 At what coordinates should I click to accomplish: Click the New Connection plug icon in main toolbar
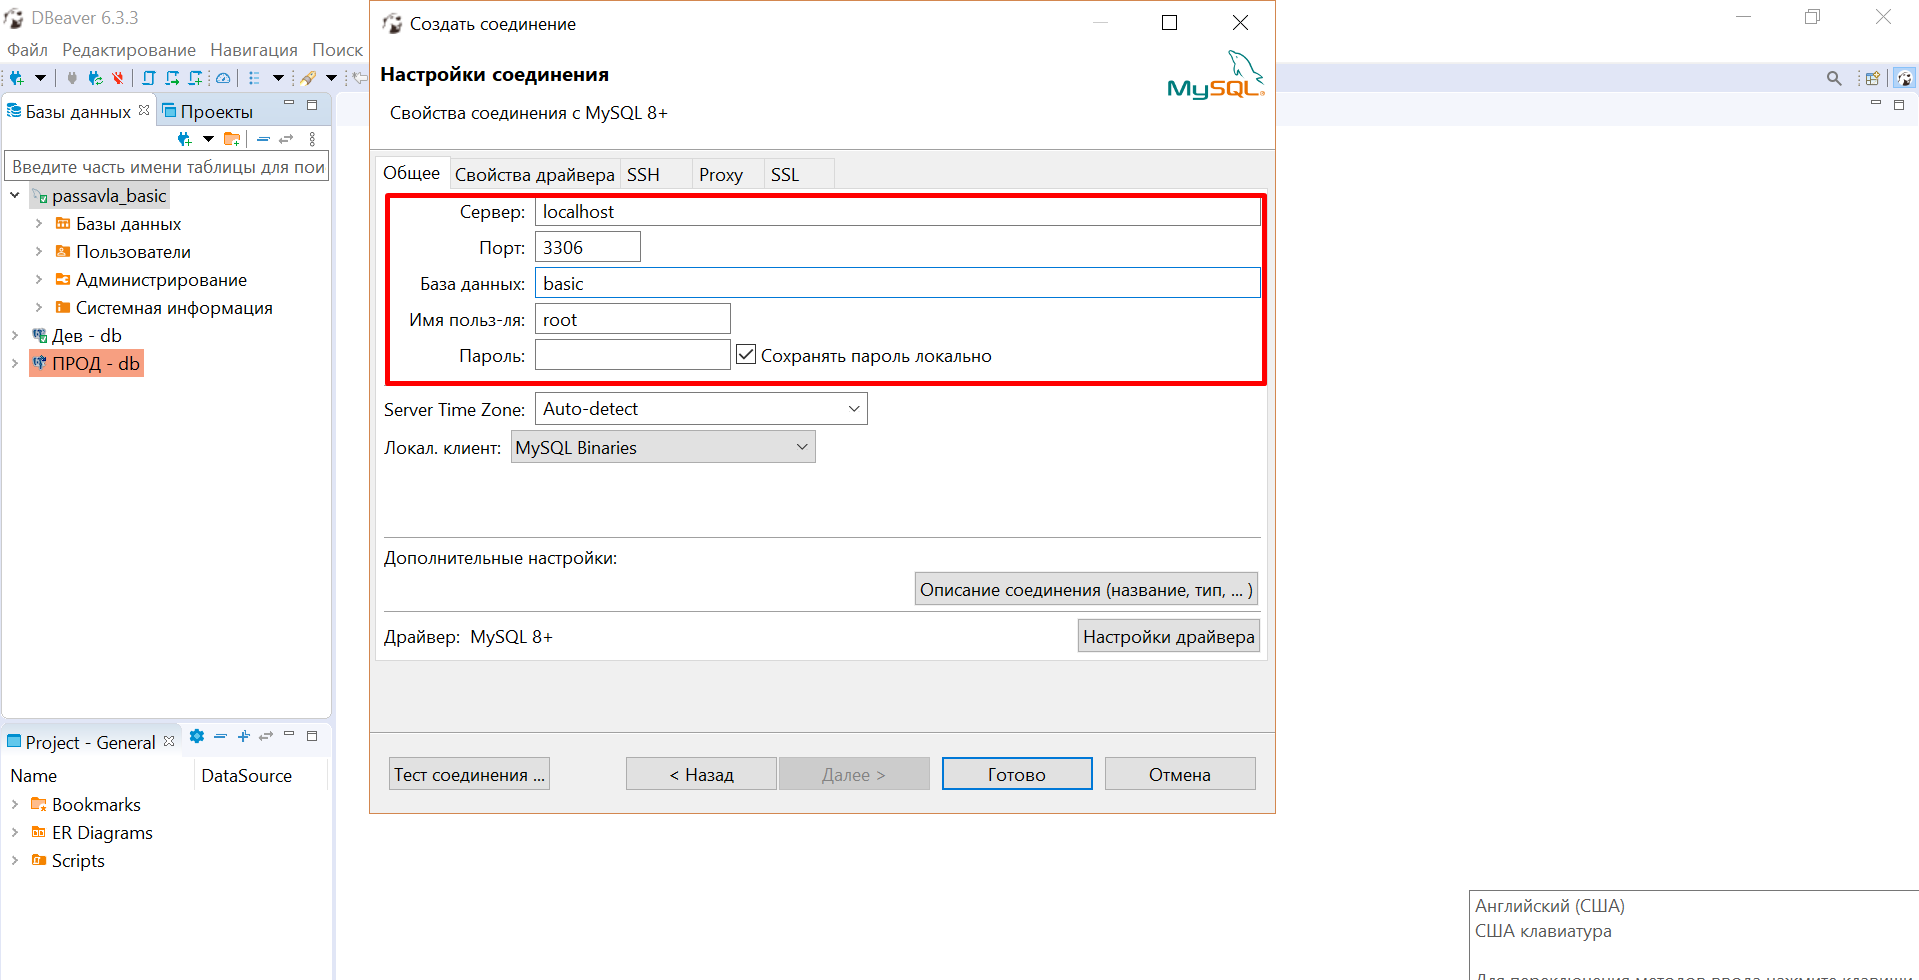tap(16, 78)
